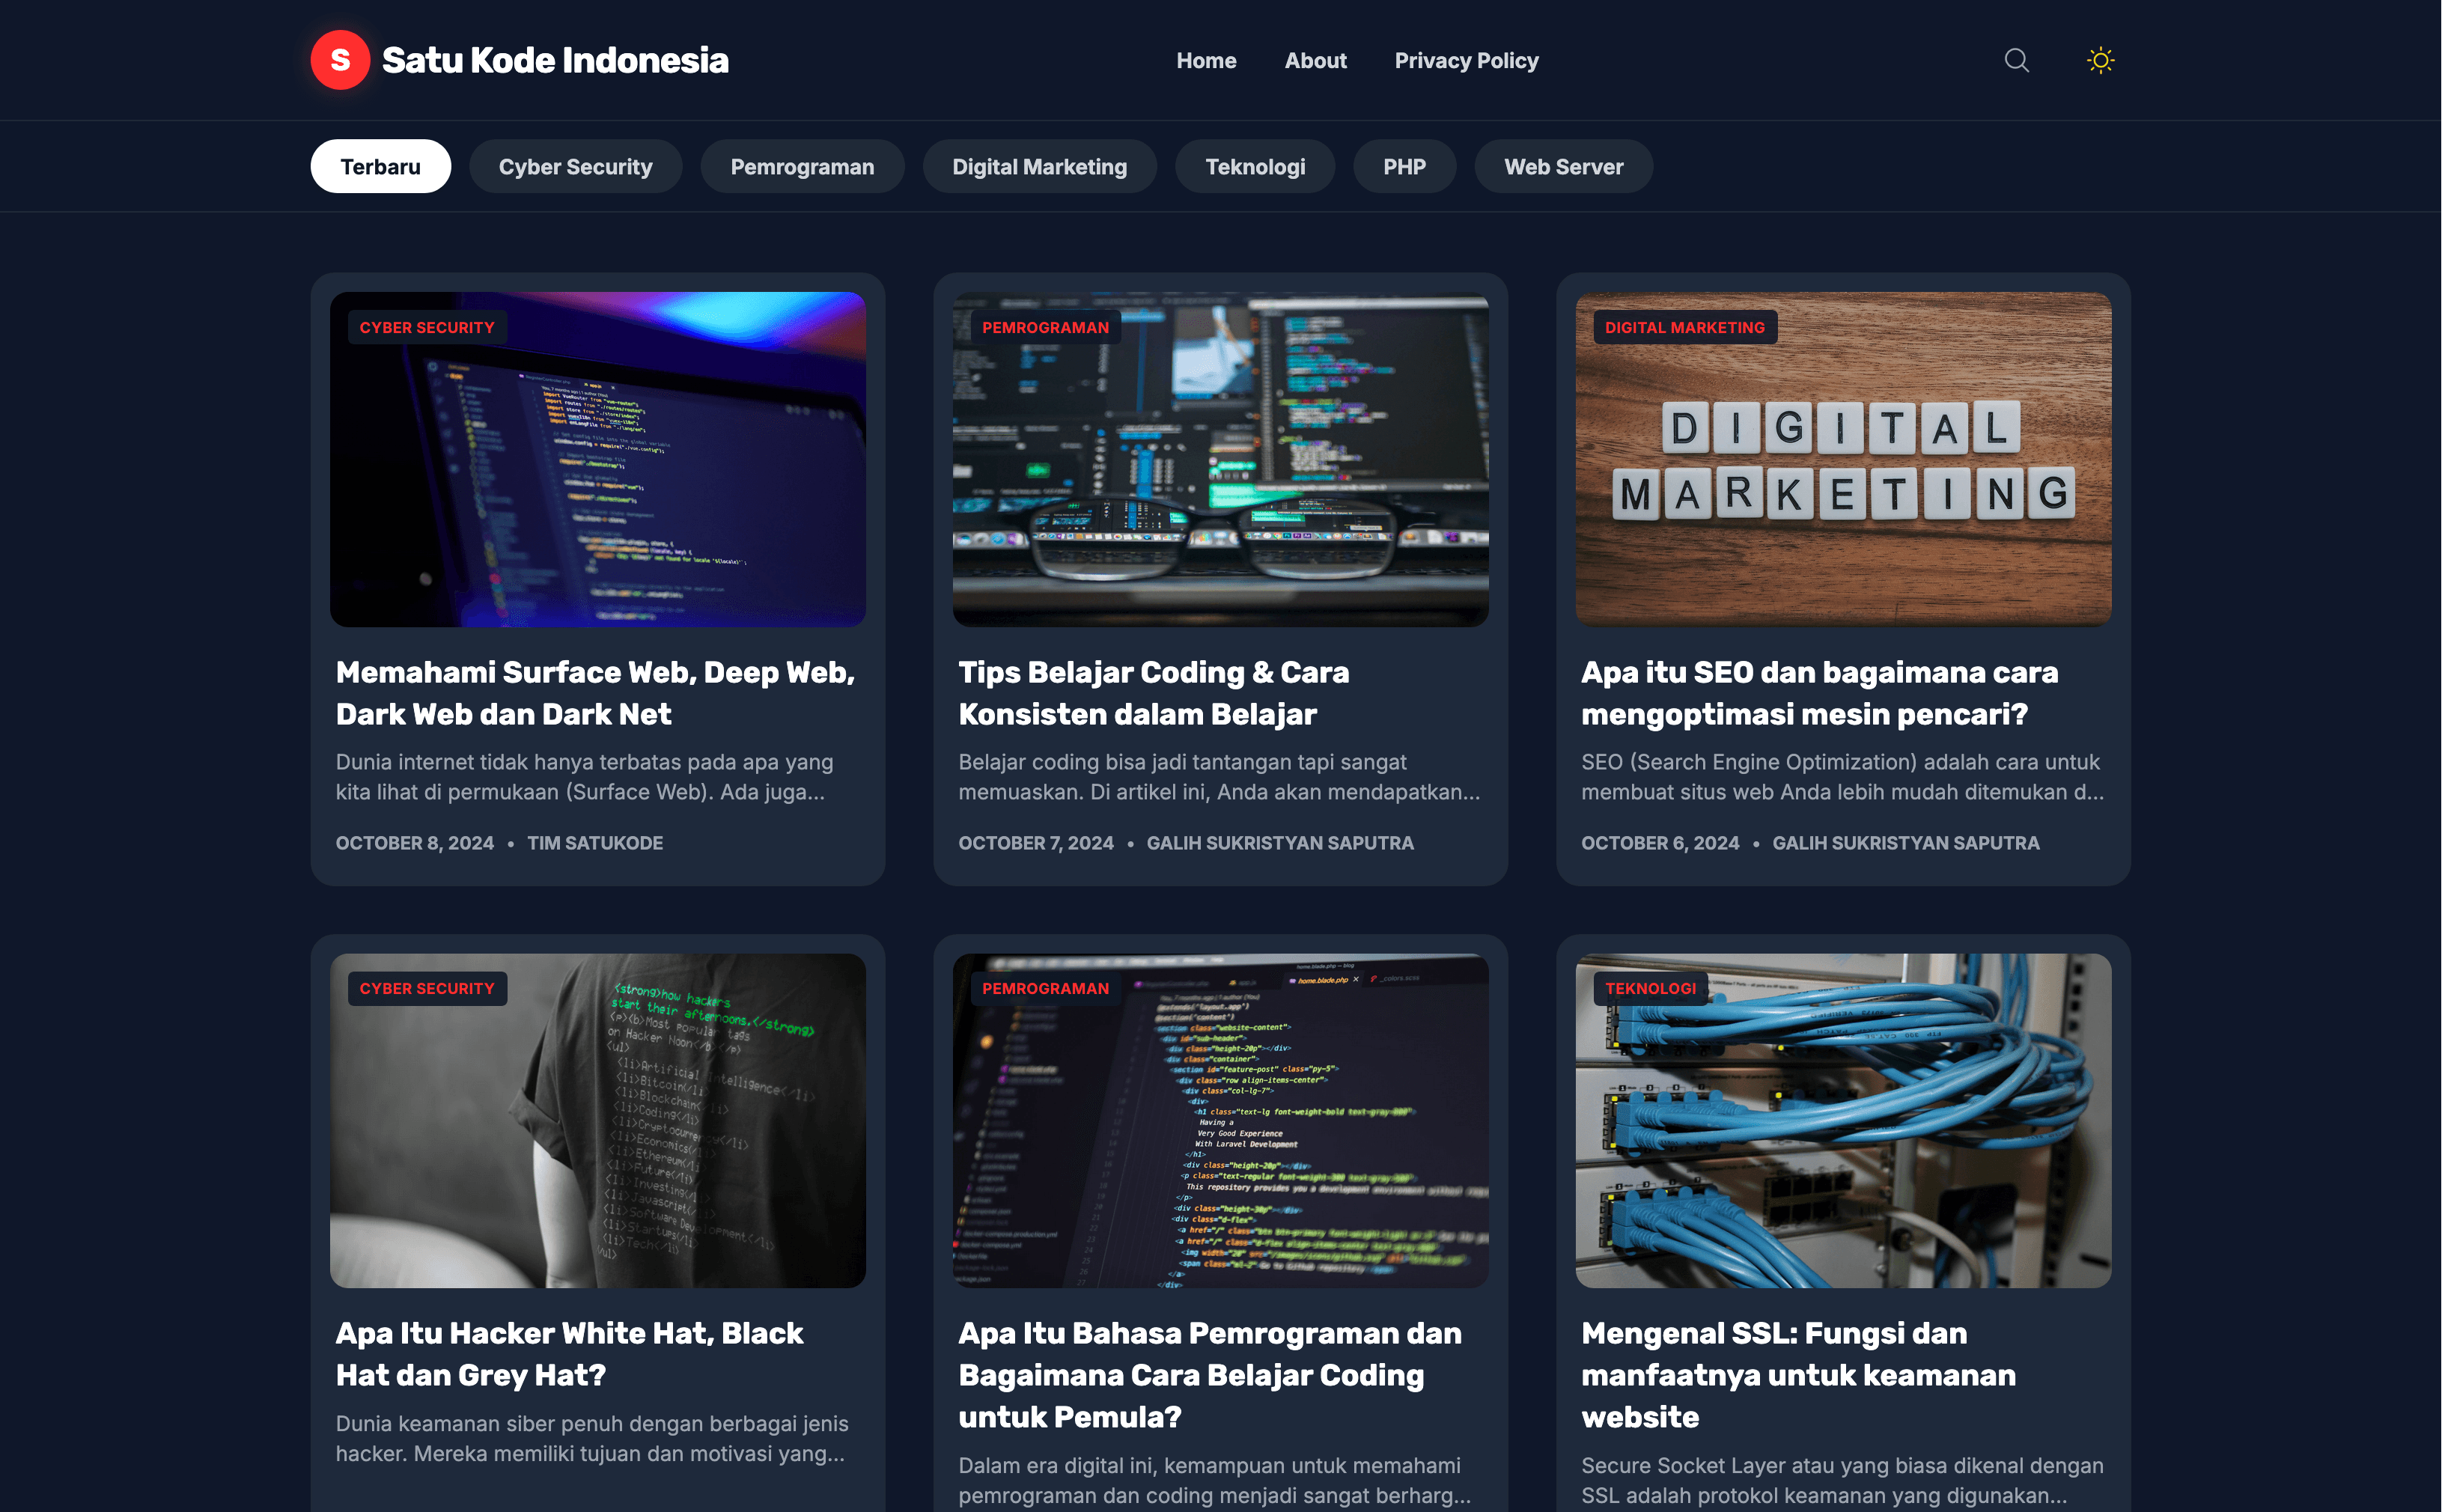Screen dimensions: 2442x1512
Task: Open Privacy Policy in the navigation
Action: tap(1466, 61)
